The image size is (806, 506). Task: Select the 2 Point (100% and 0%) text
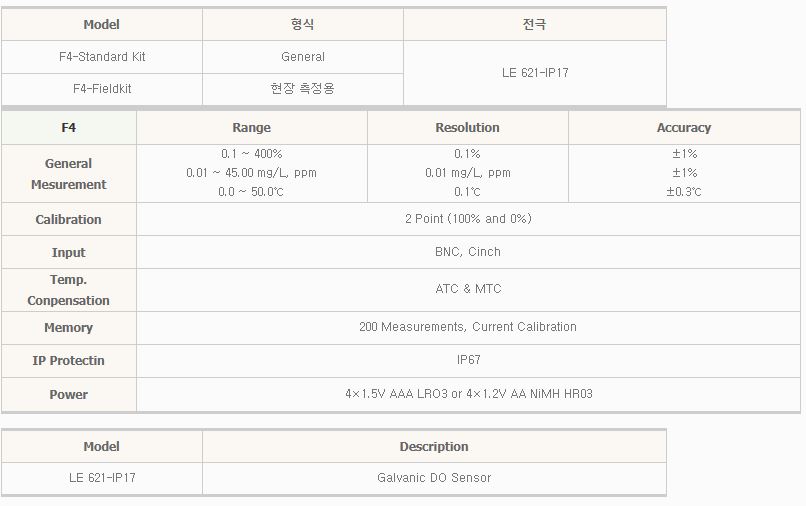tap(468, 219)
